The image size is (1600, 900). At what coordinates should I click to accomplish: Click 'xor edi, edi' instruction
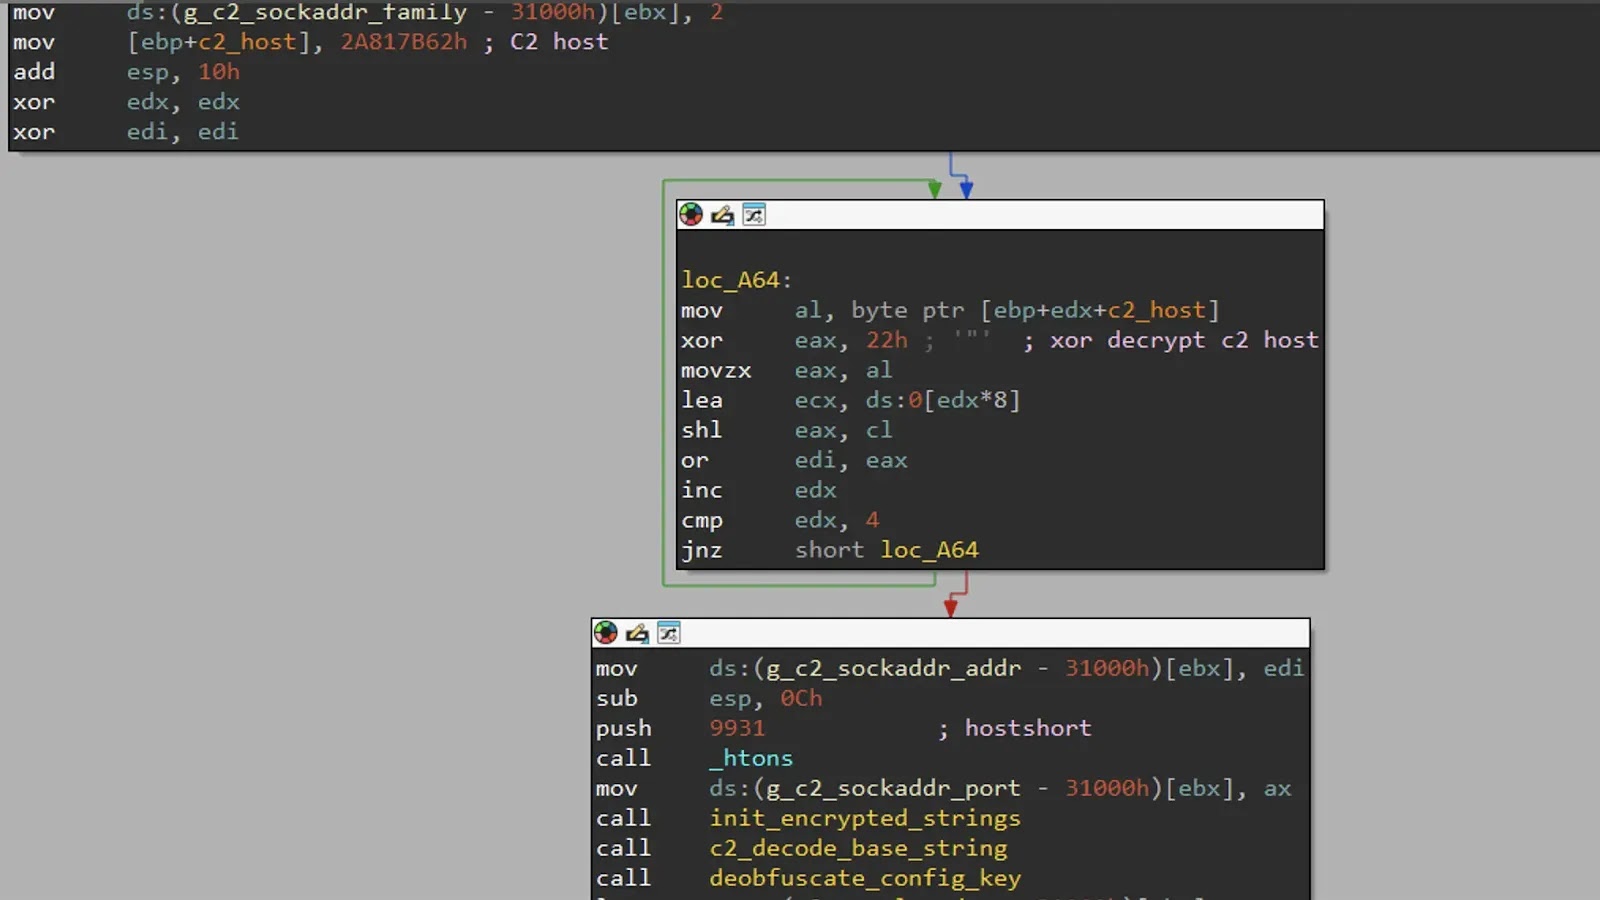tap(126, 132)
